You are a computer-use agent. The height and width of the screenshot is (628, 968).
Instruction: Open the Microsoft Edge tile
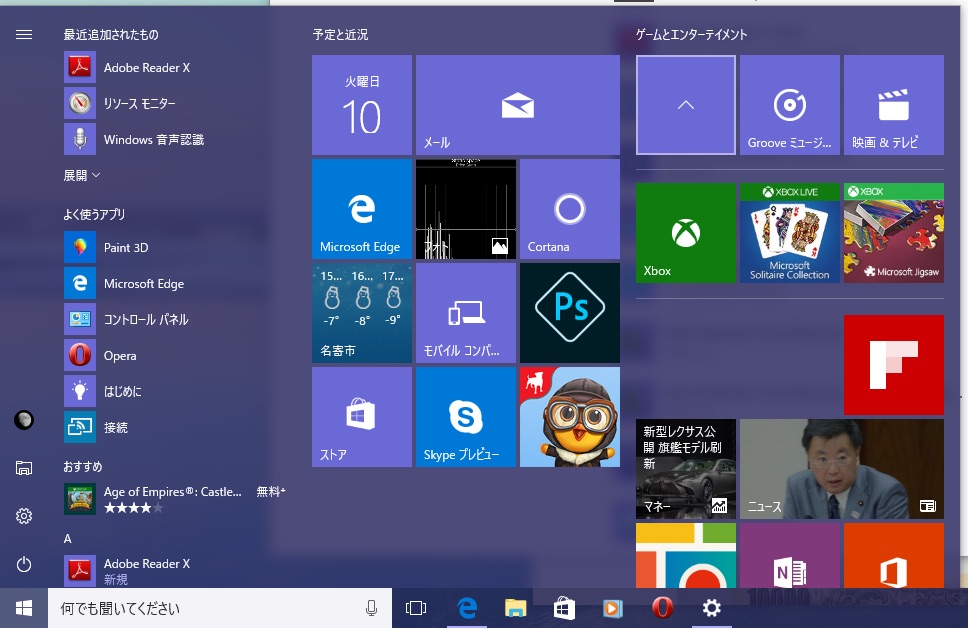click(x=362, y=209)
